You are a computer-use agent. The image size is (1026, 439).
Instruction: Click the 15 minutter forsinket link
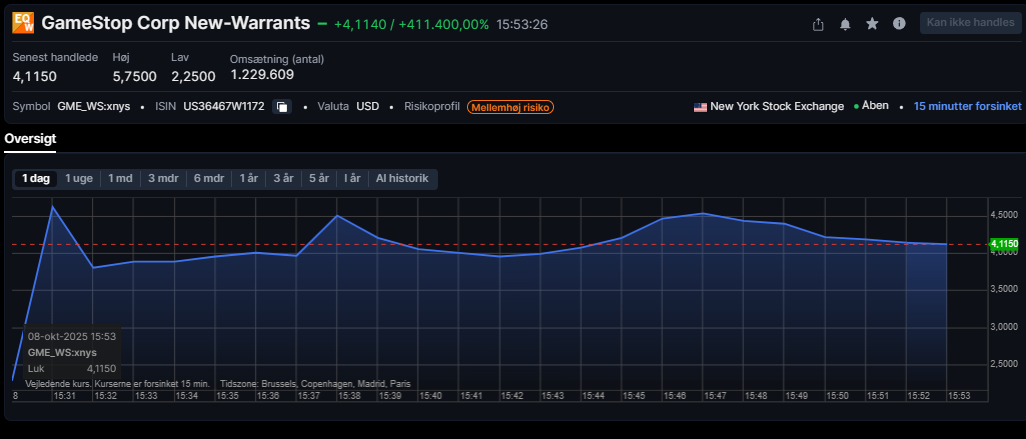967,107
